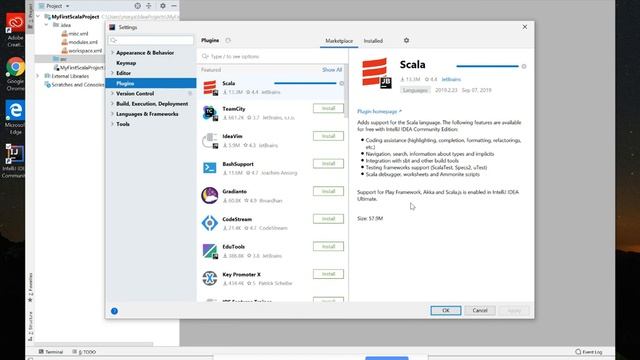Screen dimensions: 640x360
Task: Install the EduTools plugin
Action: coord(328,247)
